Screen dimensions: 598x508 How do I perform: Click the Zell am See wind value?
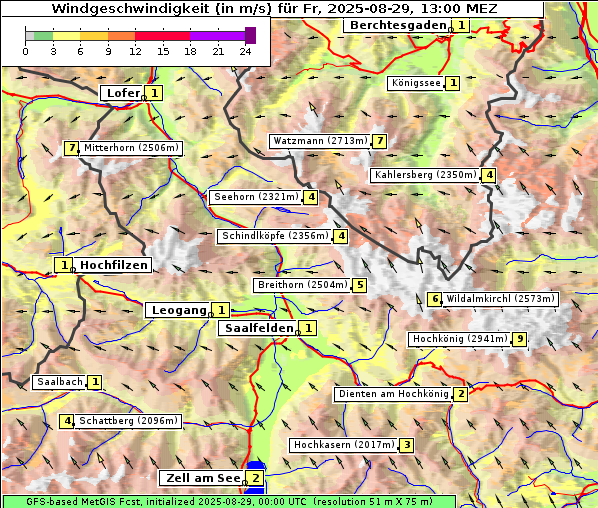tap(255, 478)
